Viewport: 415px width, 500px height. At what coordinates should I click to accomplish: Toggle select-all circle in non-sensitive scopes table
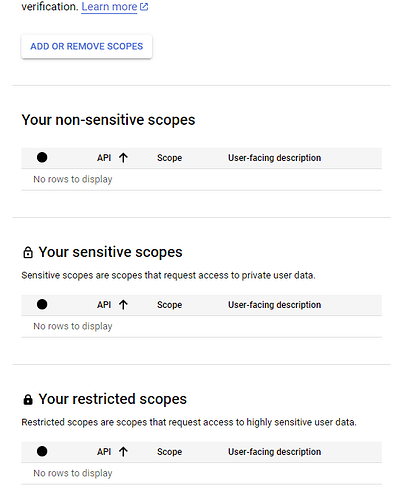tap(42, 157)
